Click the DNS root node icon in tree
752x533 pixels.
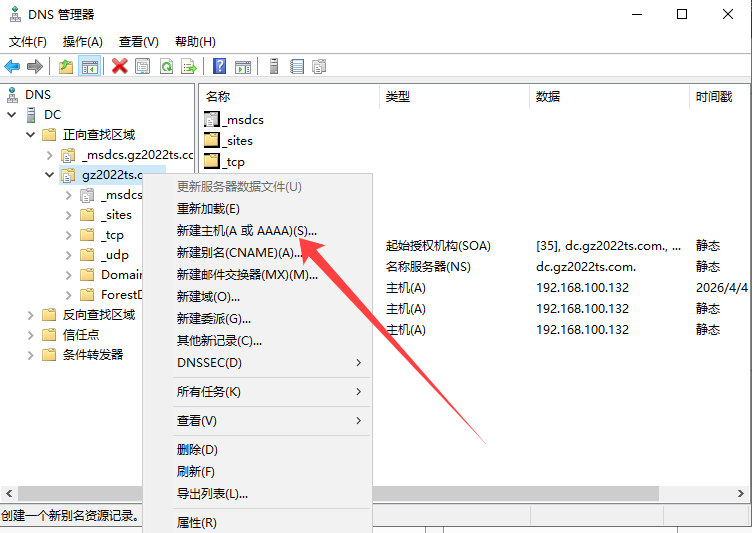12,95
